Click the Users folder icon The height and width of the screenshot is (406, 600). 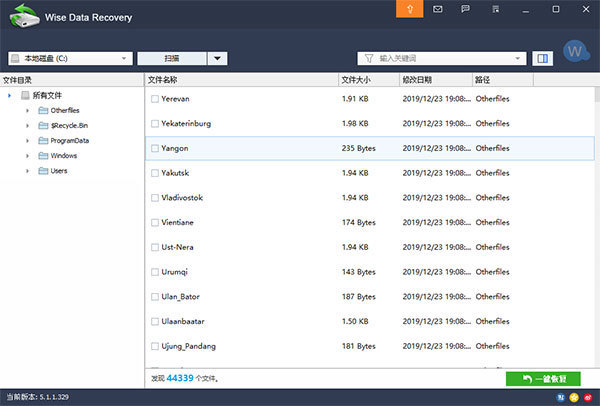43,171
